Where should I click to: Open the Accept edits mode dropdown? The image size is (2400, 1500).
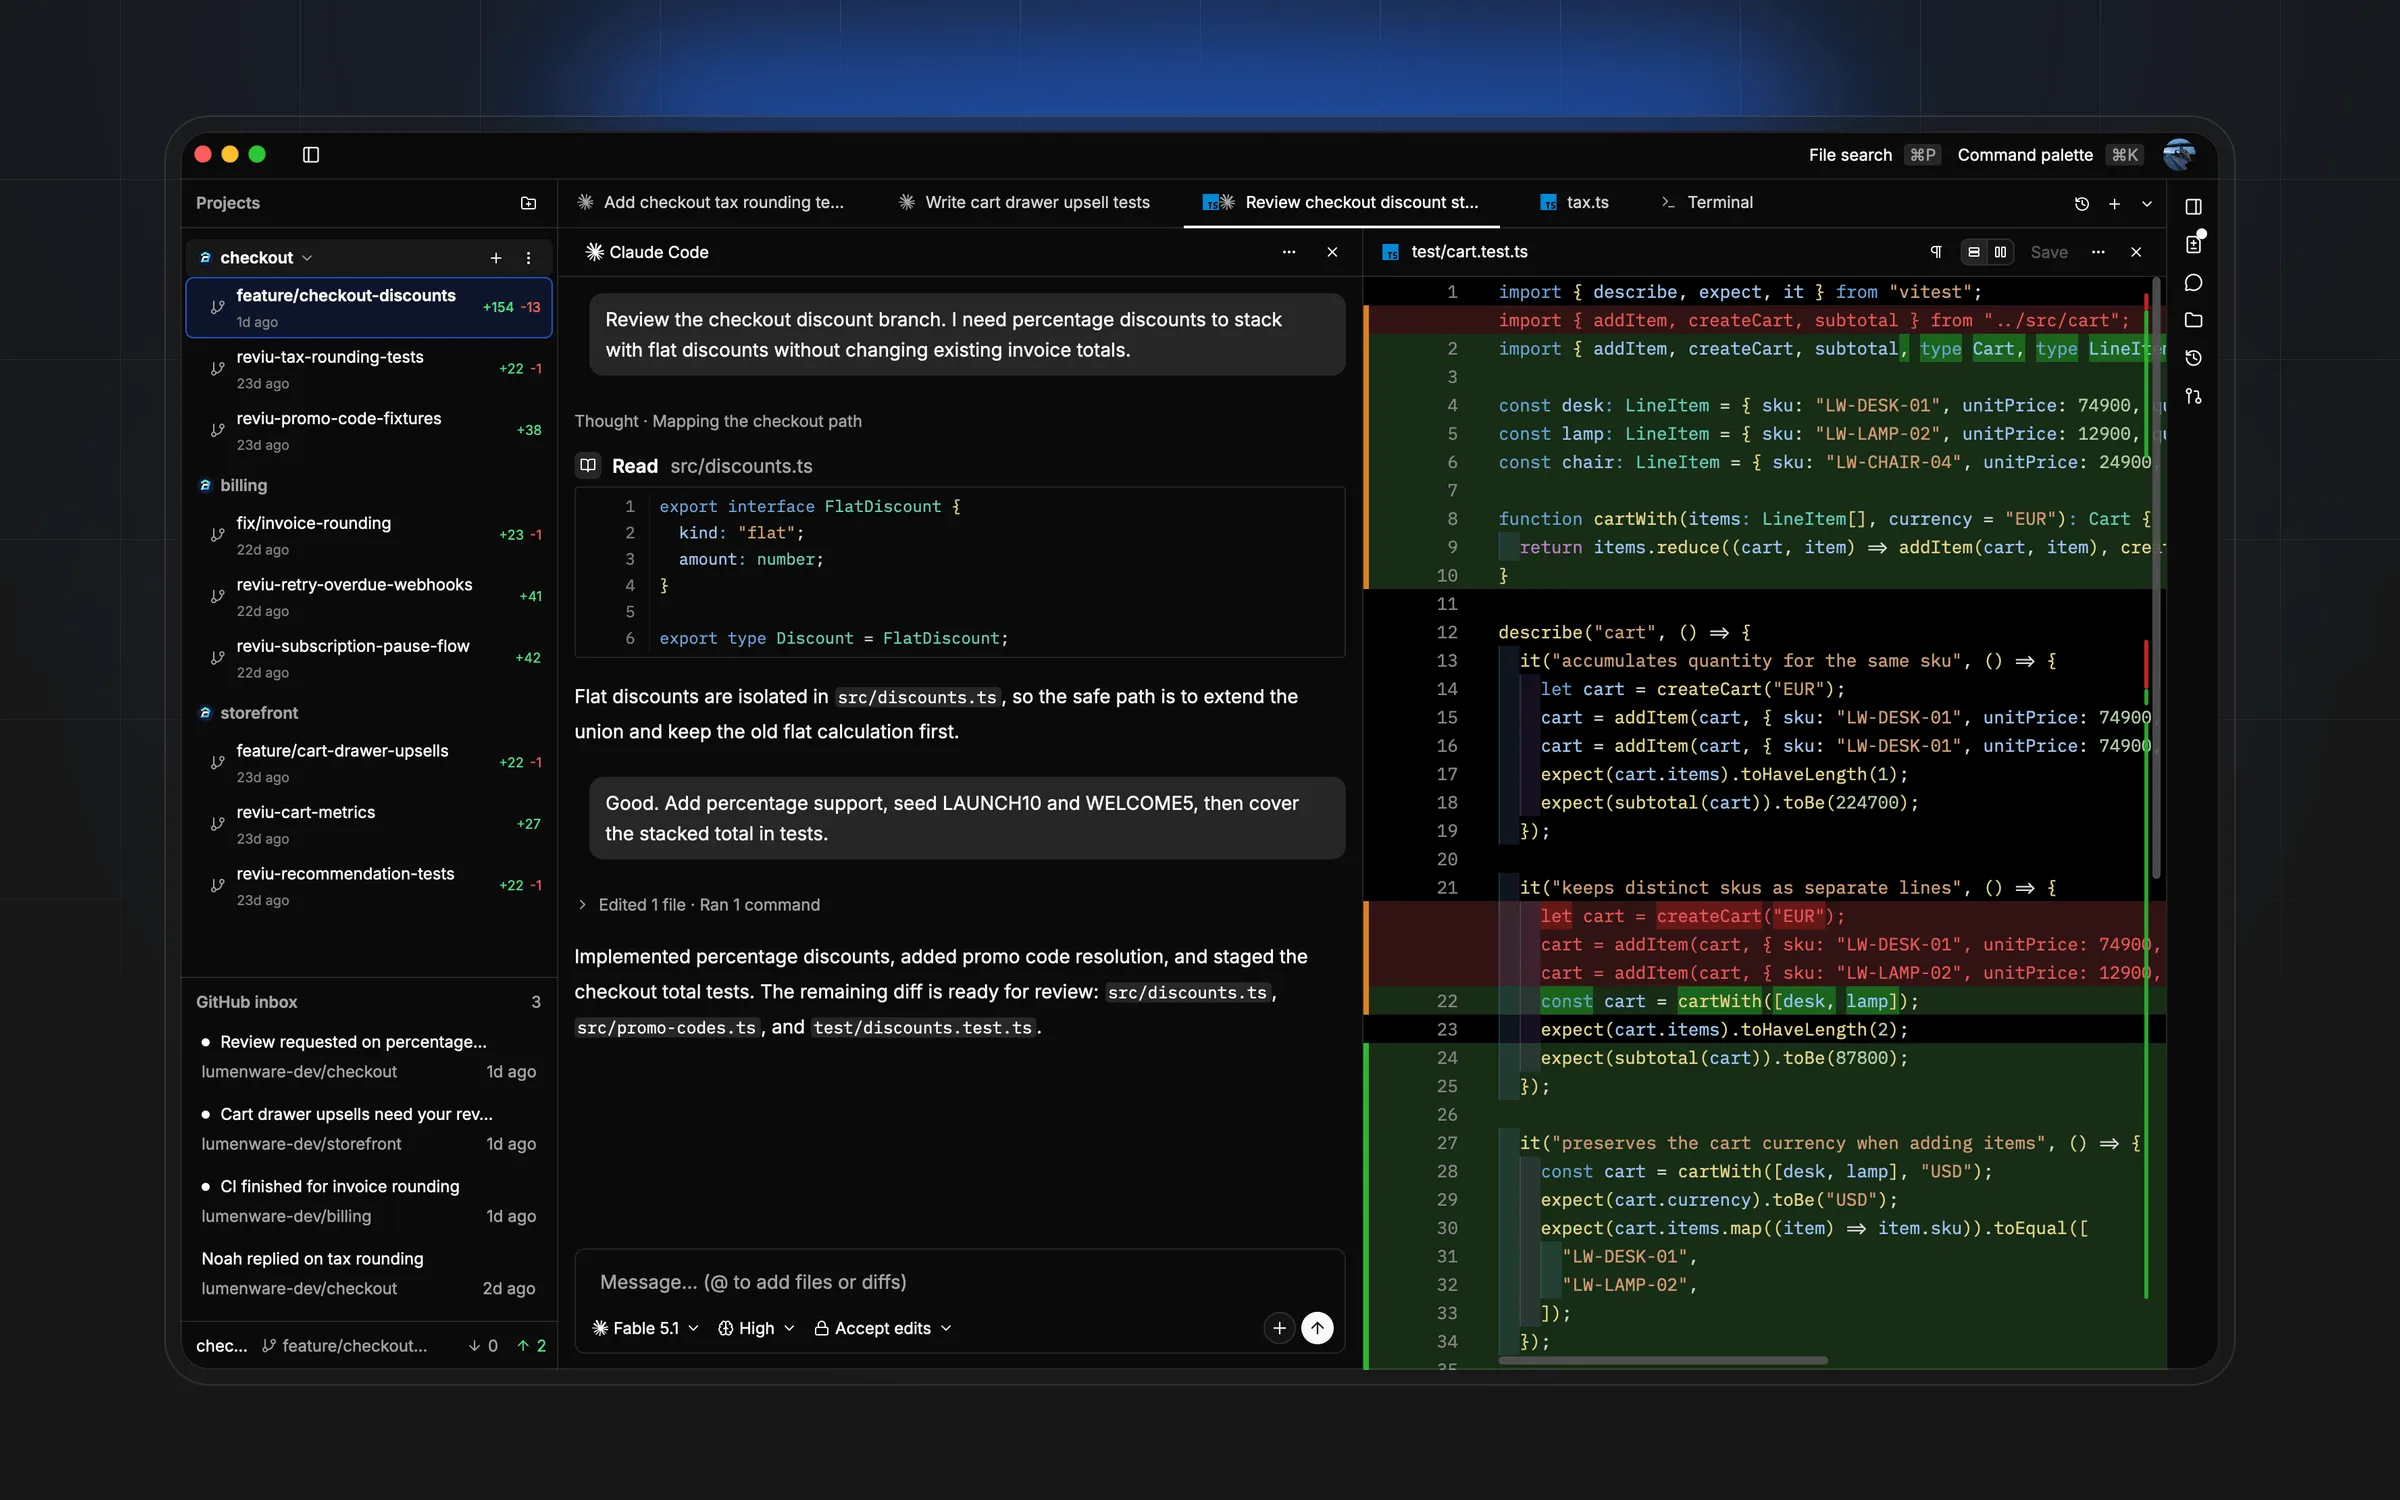883,1328
